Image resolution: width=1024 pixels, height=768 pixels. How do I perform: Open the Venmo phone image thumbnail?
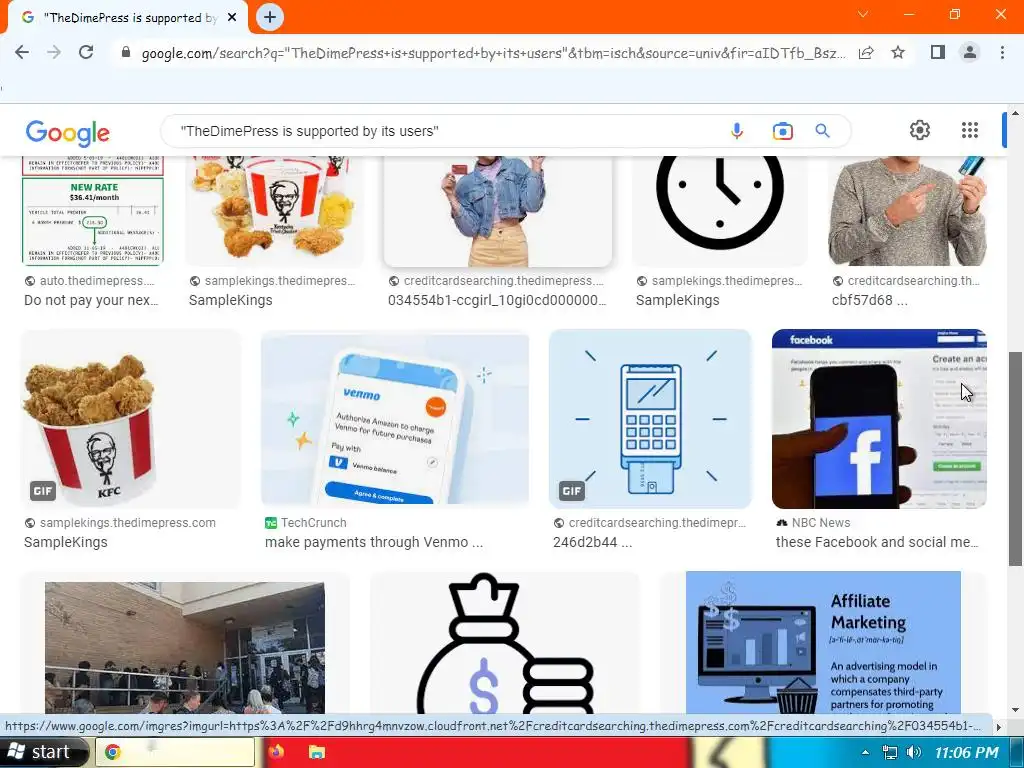click(394, 419)
